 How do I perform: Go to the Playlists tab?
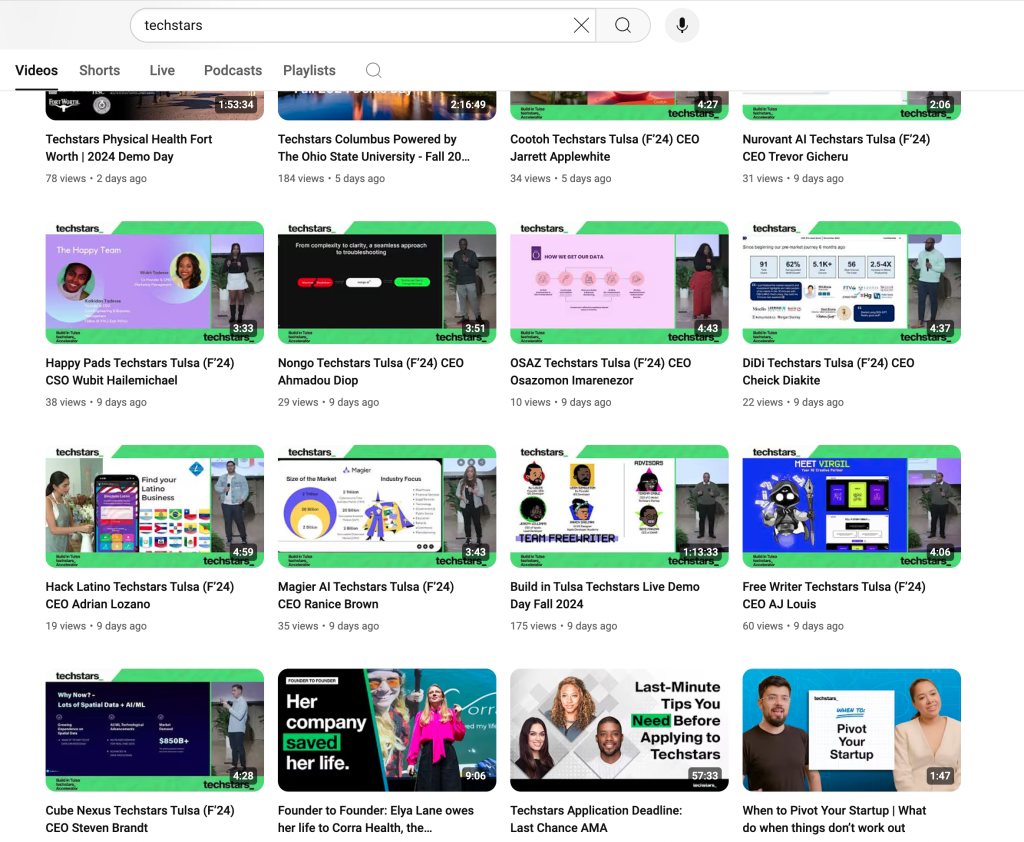pos(309,70)
